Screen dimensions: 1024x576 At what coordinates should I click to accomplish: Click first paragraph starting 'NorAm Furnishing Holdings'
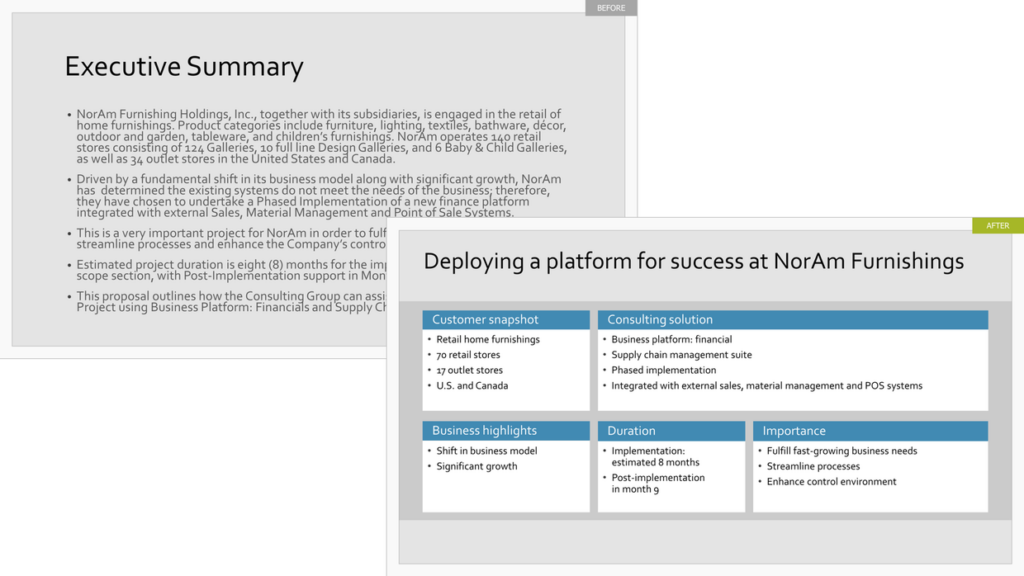click(320, 137)
